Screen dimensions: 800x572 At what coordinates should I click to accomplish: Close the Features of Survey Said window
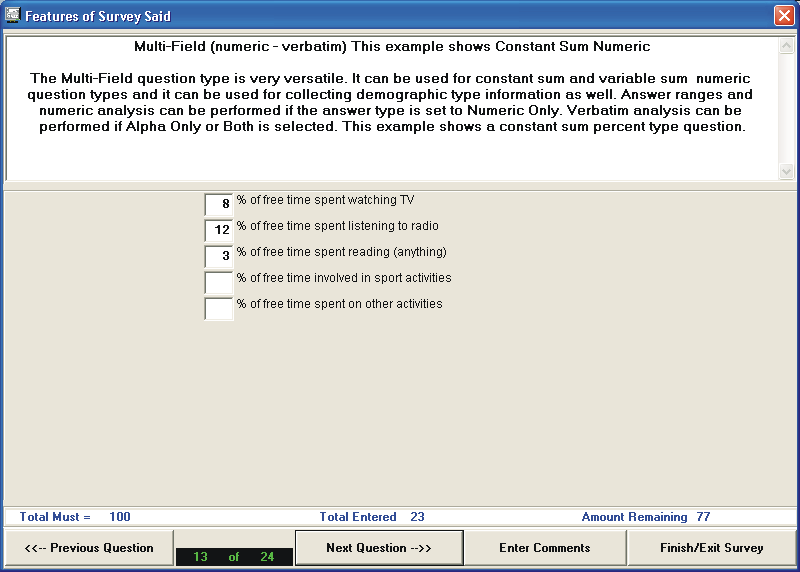tap(784, 16)
